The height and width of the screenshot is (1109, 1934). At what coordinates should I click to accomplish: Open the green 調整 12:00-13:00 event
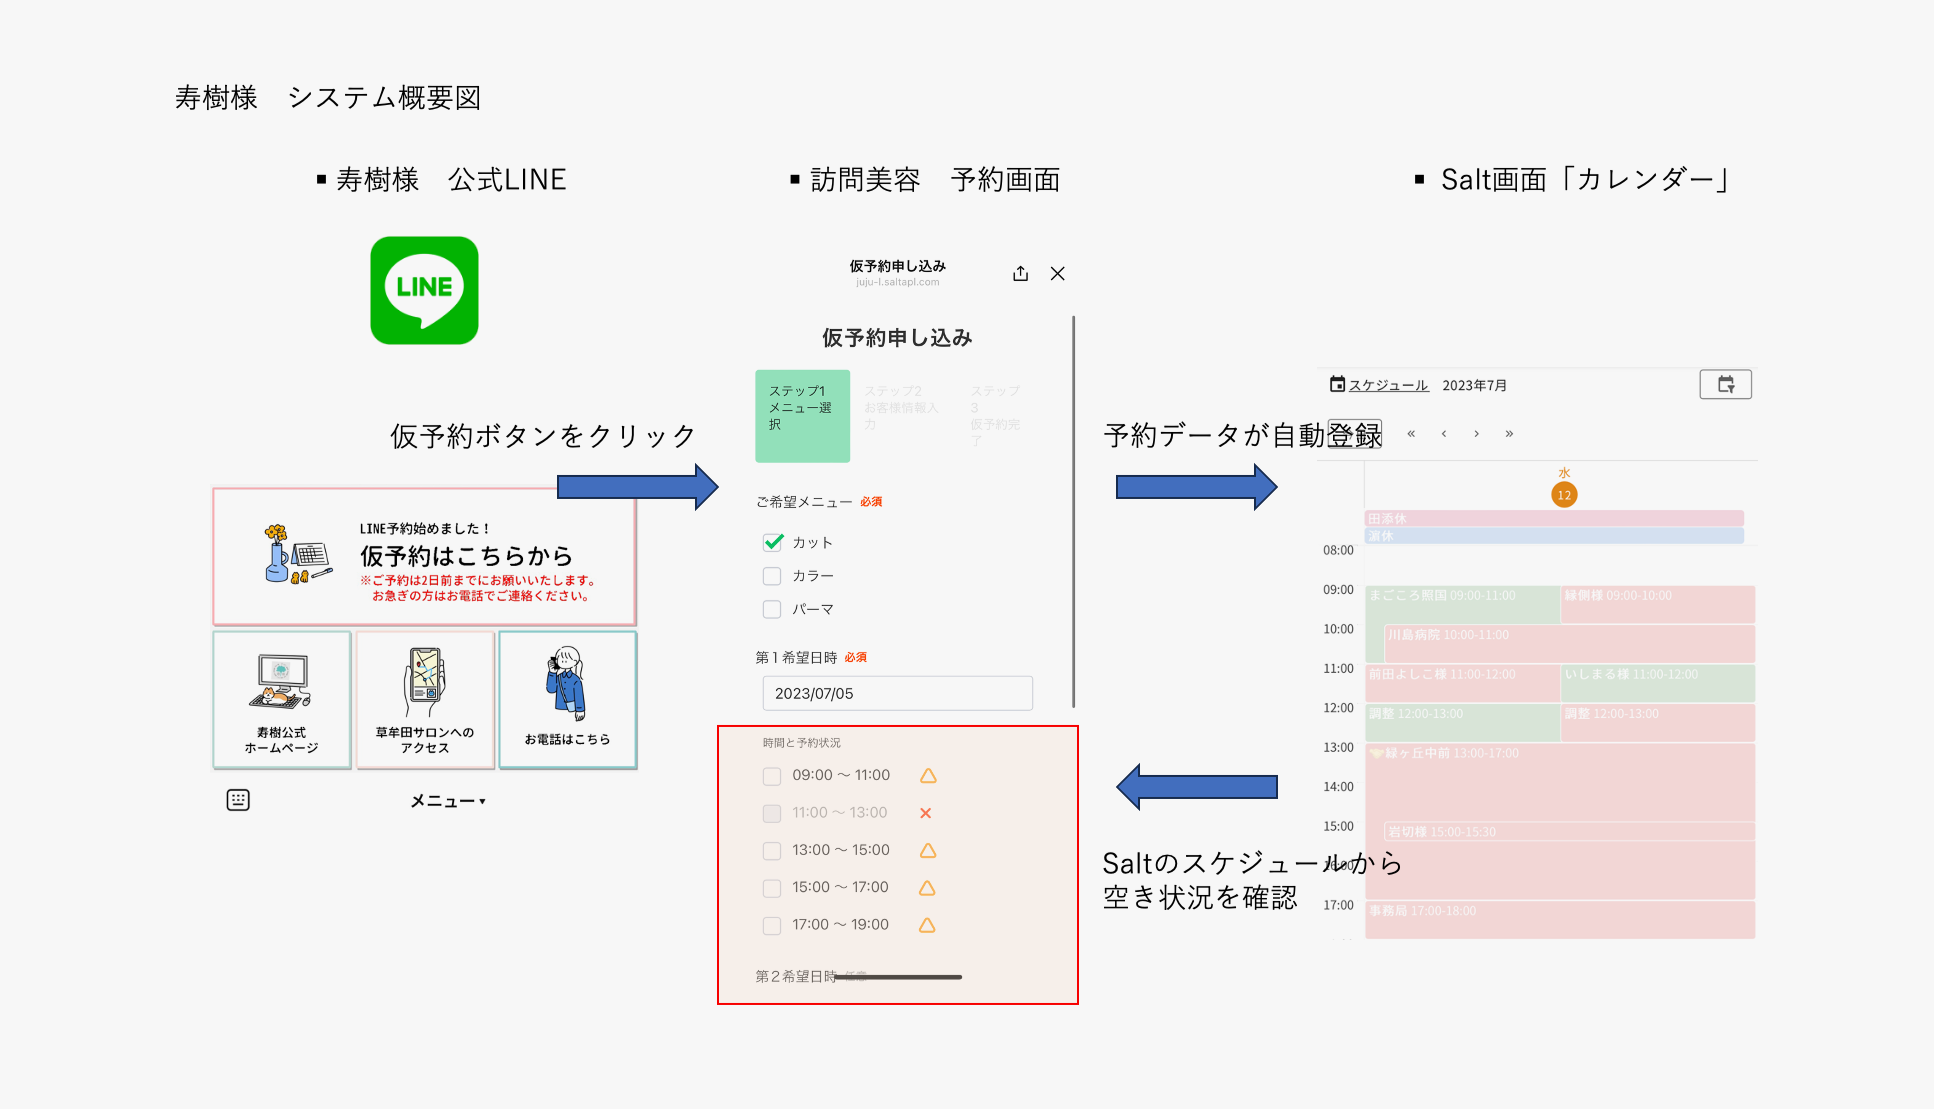pyautogui.click(x=1462, y=723)
